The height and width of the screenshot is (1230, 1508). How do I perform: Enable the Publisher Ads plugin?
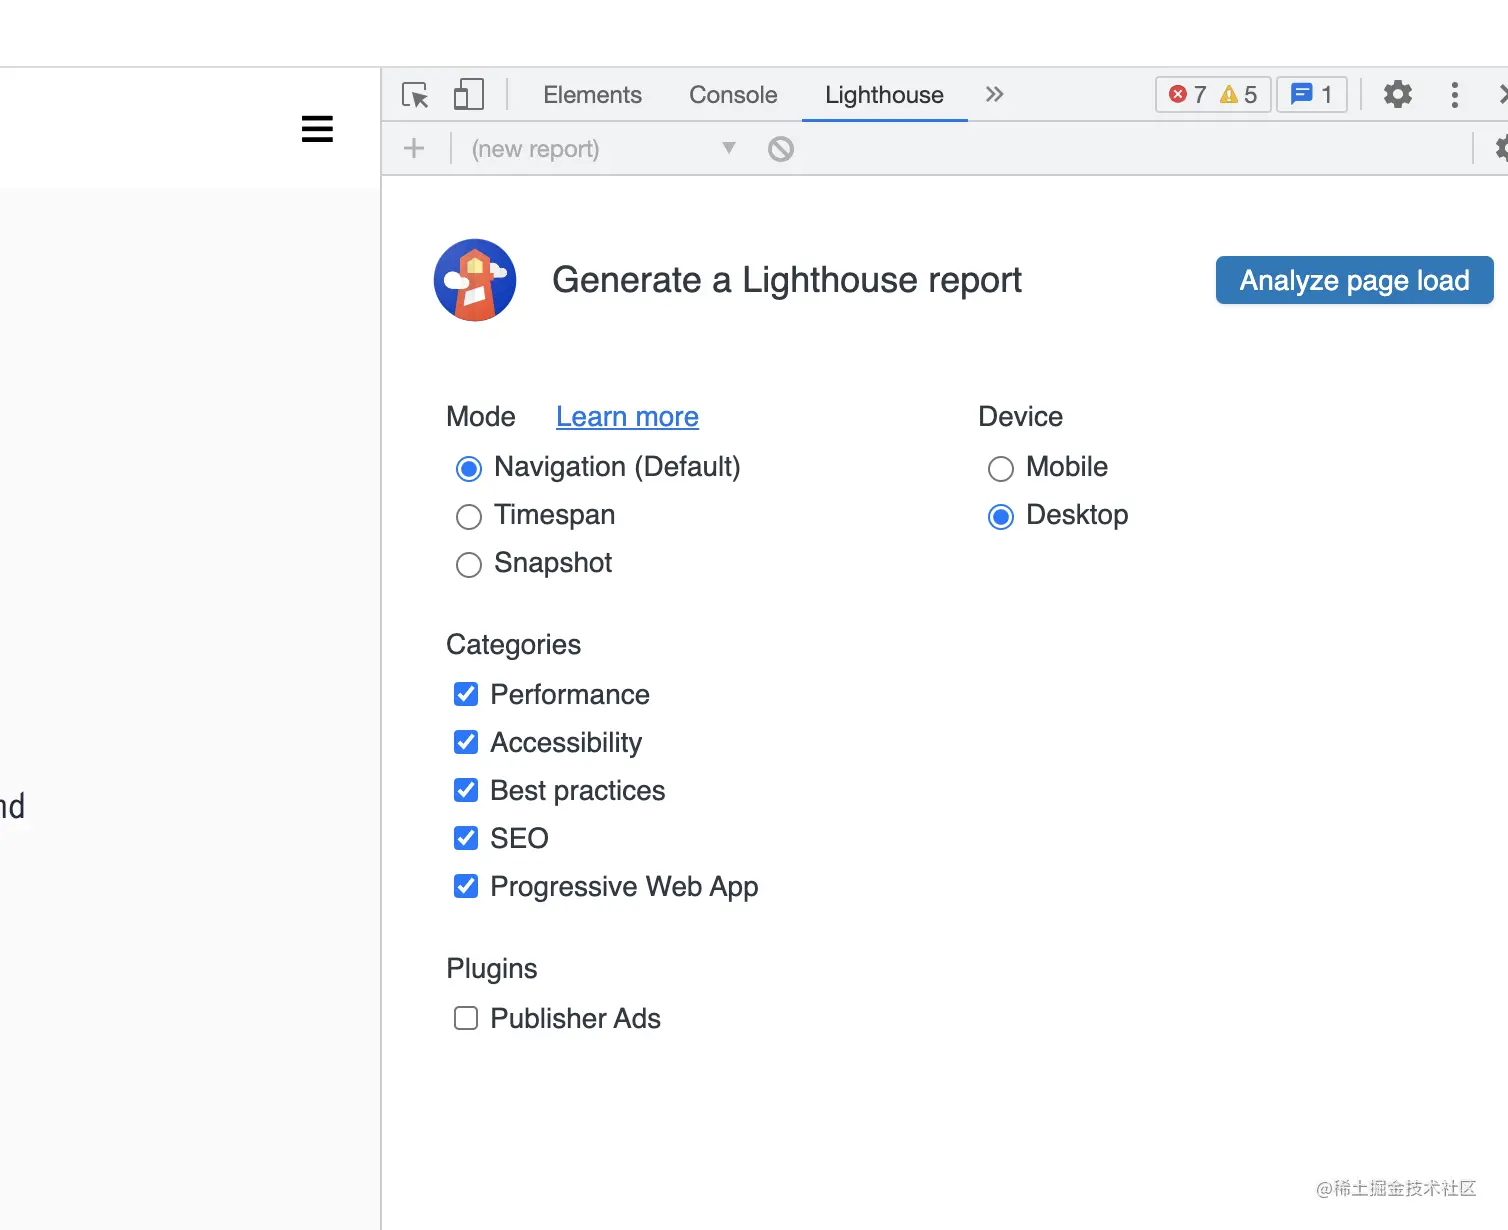point(466,1018)
